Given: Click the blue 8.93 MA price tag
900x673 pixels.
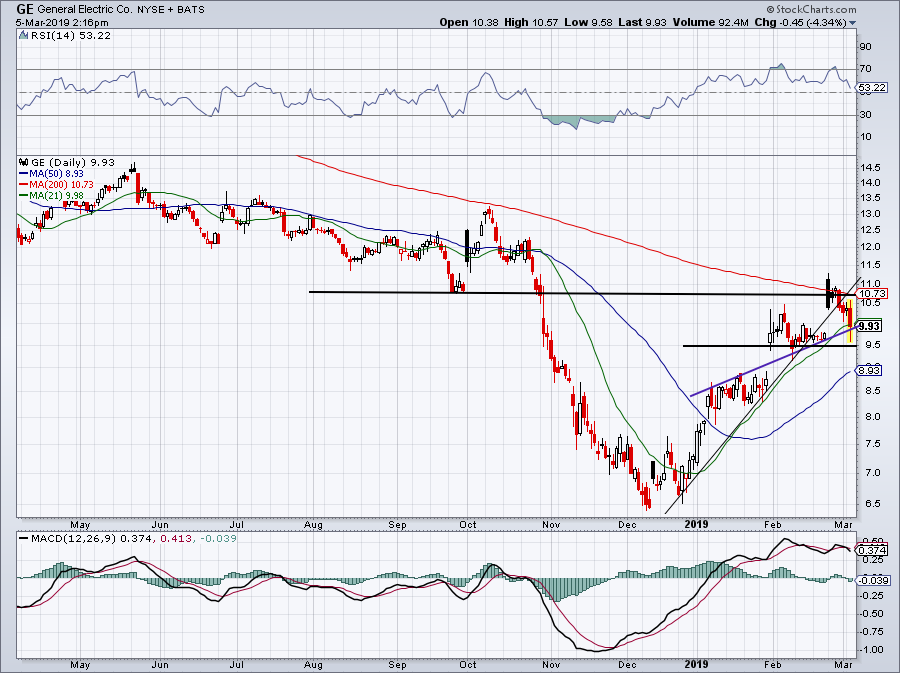Looking at the screenshot, I should [870, 371].
